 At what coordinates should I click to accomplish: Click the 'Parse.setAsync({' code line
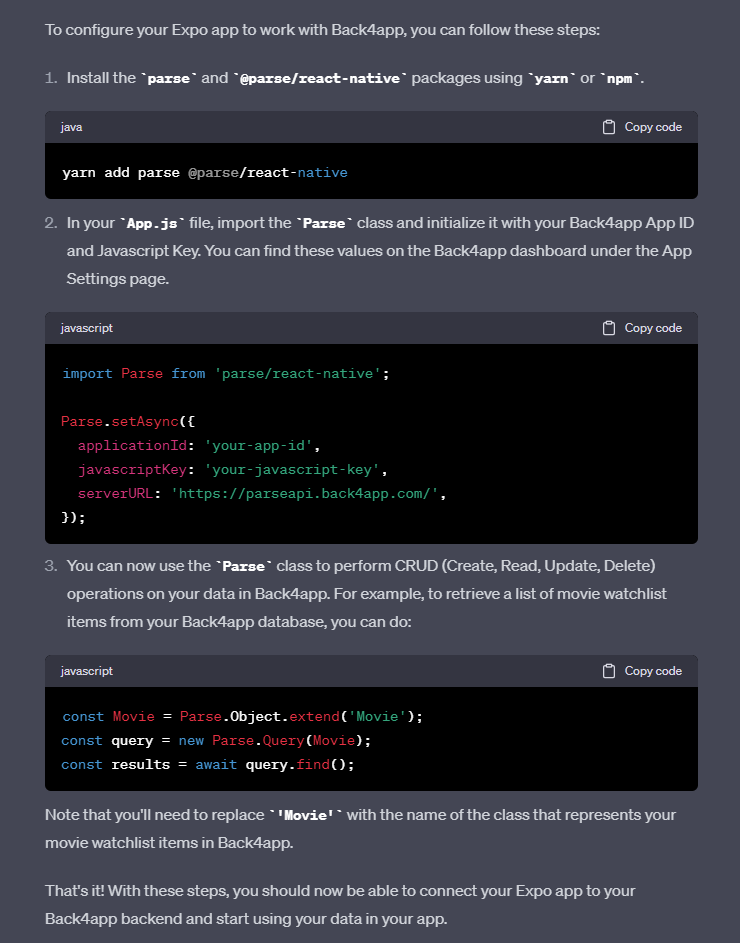pyautogui.click(x=128, y=422)
